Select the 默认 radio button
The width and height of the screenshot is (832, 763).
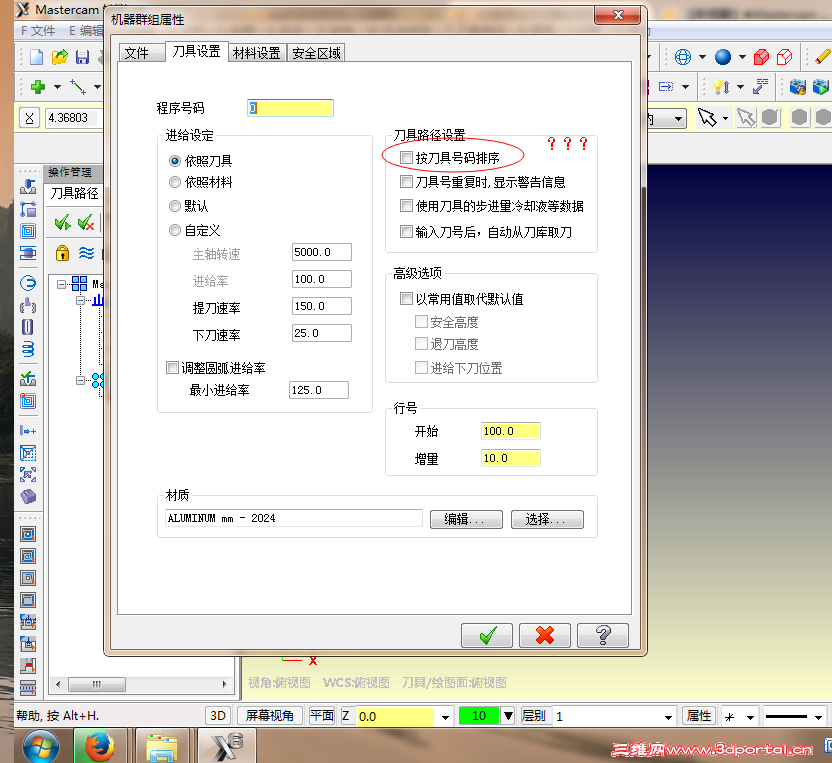point(175,206)
